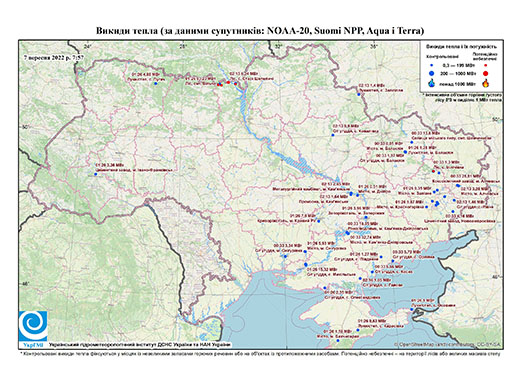Screen dimensions: 520x368
Task: Click the 7 September 2022 date label
Action: point(54,57)
